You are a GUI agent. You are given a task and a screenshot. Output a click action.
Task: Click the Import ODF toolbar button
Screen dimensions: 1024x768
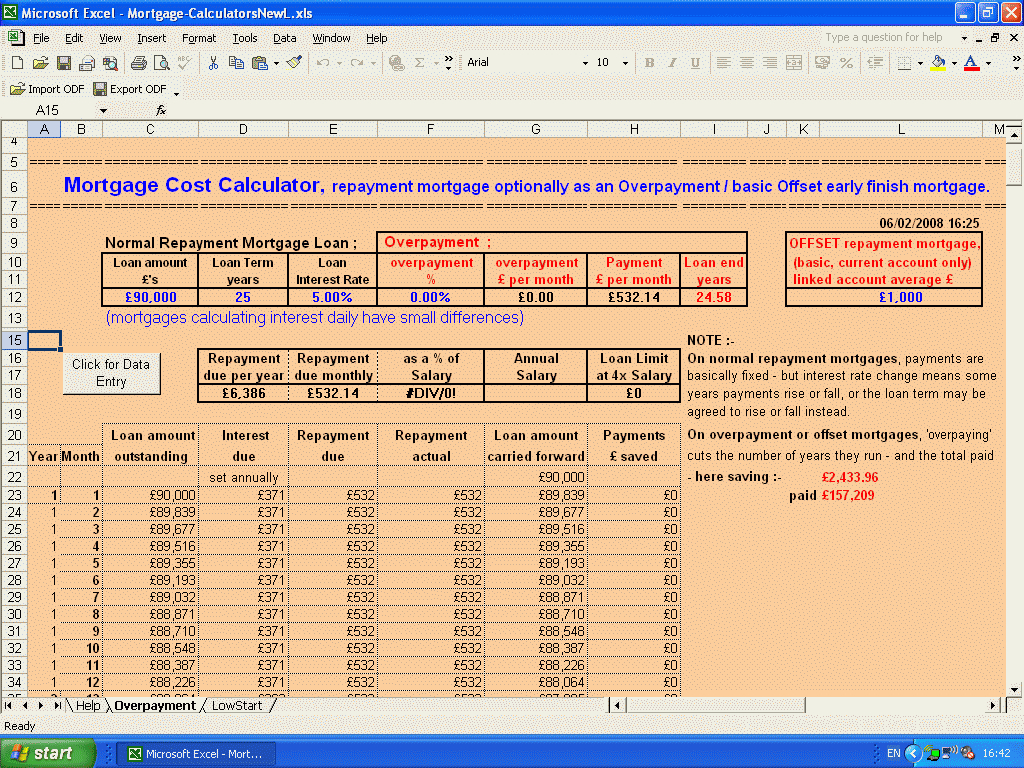click(x=47, y=89)
